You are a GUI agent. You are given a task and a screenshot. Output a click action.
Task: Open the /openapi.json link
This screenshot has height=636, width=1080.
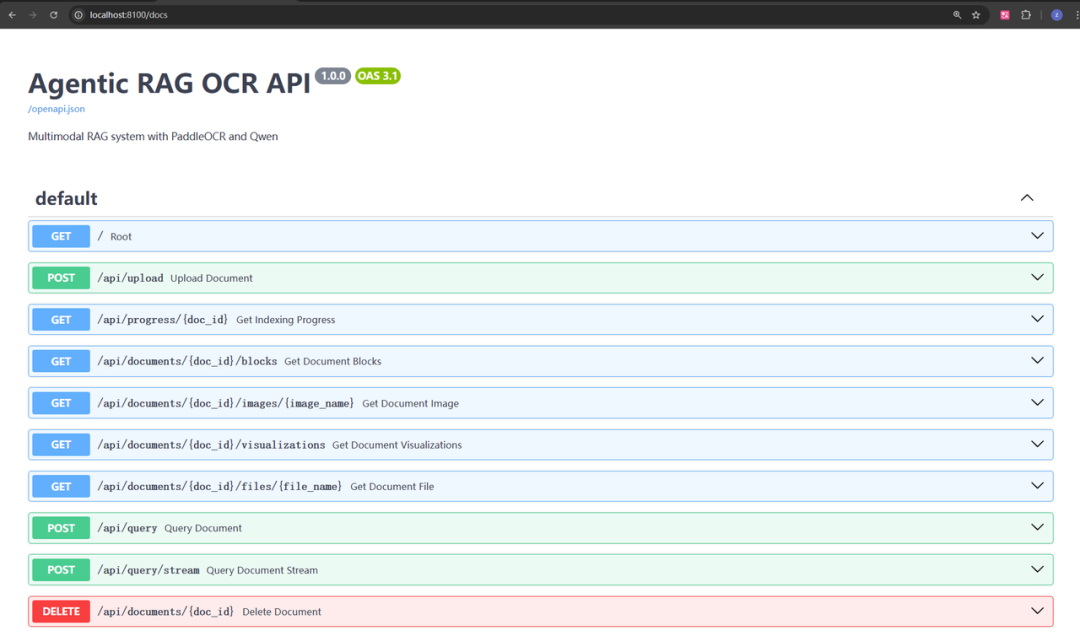(56, 109)
